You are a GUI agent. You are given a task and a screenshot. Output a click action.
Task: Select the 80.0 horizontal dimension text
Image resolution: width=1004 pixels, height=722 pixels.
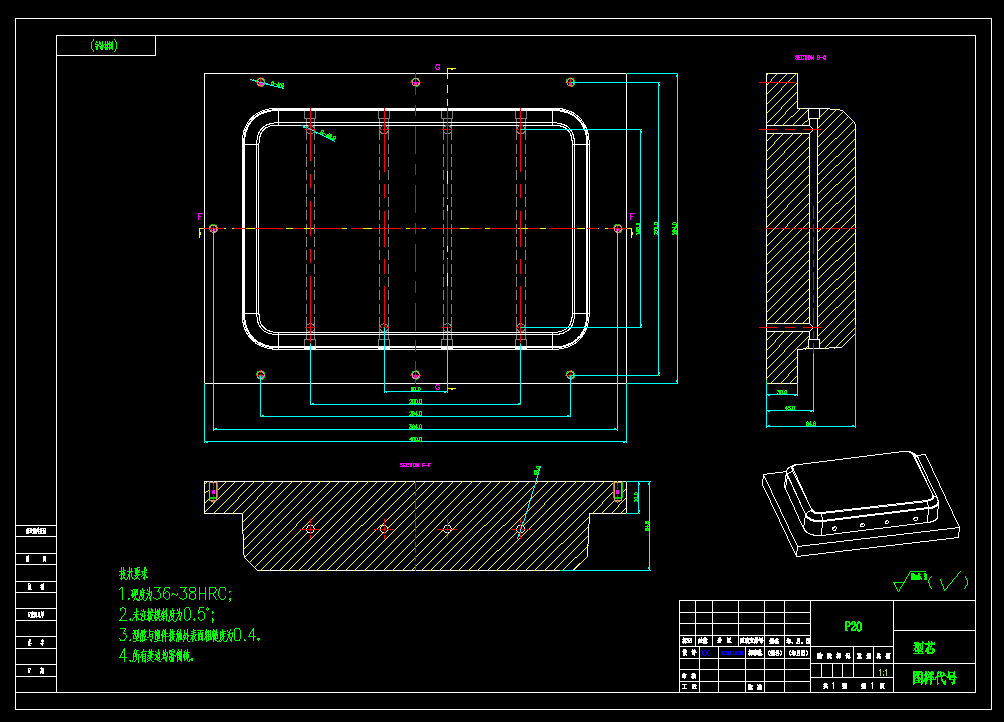(x=416, y=389)
